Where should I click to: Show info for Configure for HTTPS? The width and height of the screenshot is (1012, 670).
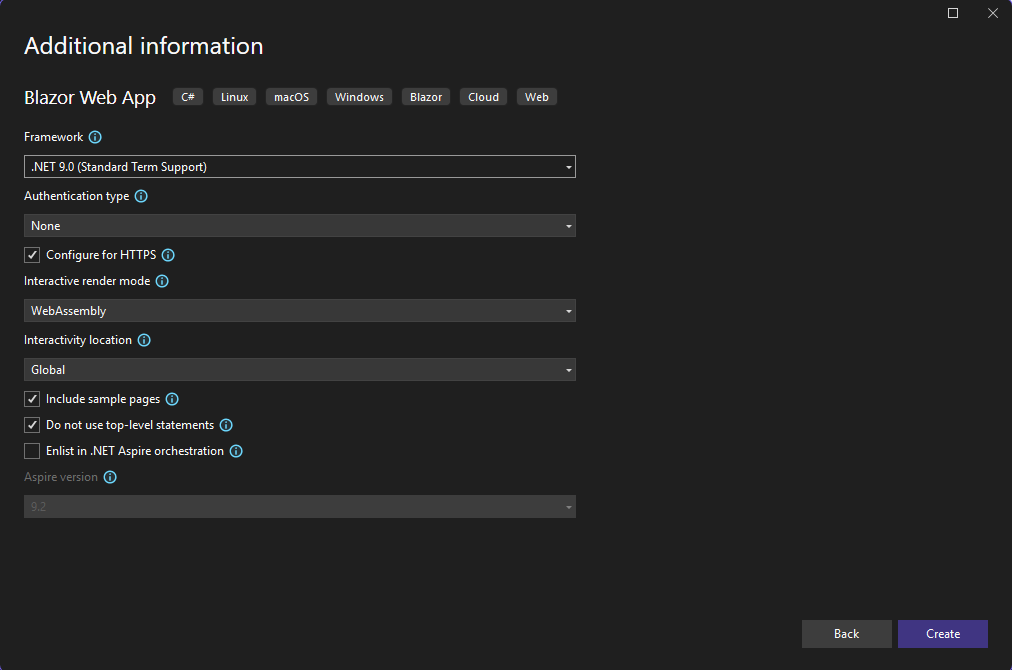pos(168,255)
